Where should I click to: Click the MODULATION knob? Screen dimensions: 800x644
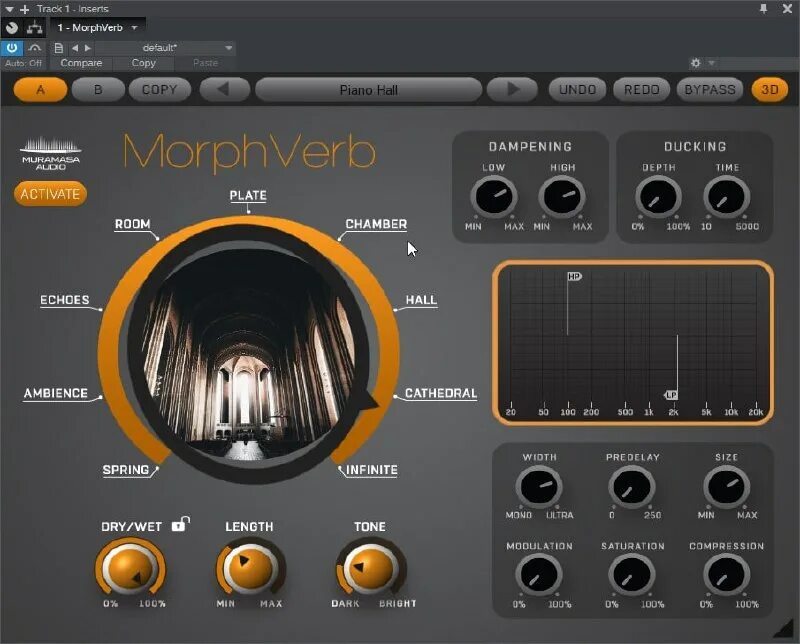click(x=539, y=575)
